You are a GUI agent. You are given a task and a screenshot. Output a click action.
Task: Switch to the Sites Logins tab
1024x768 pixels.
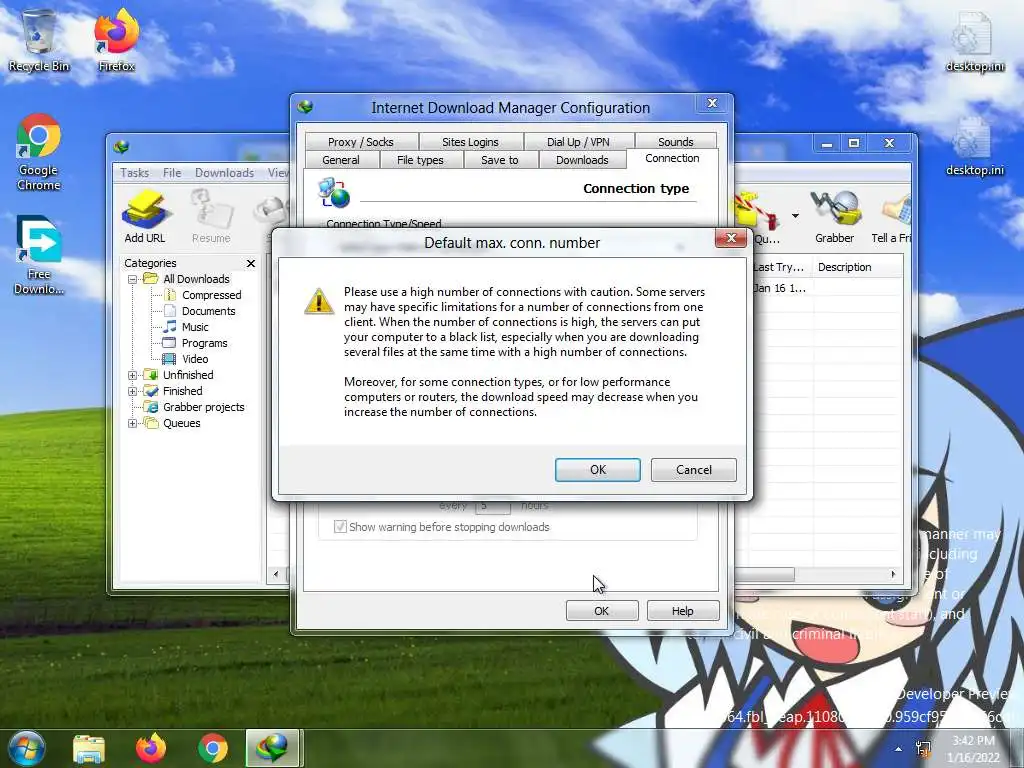[470, 142]
